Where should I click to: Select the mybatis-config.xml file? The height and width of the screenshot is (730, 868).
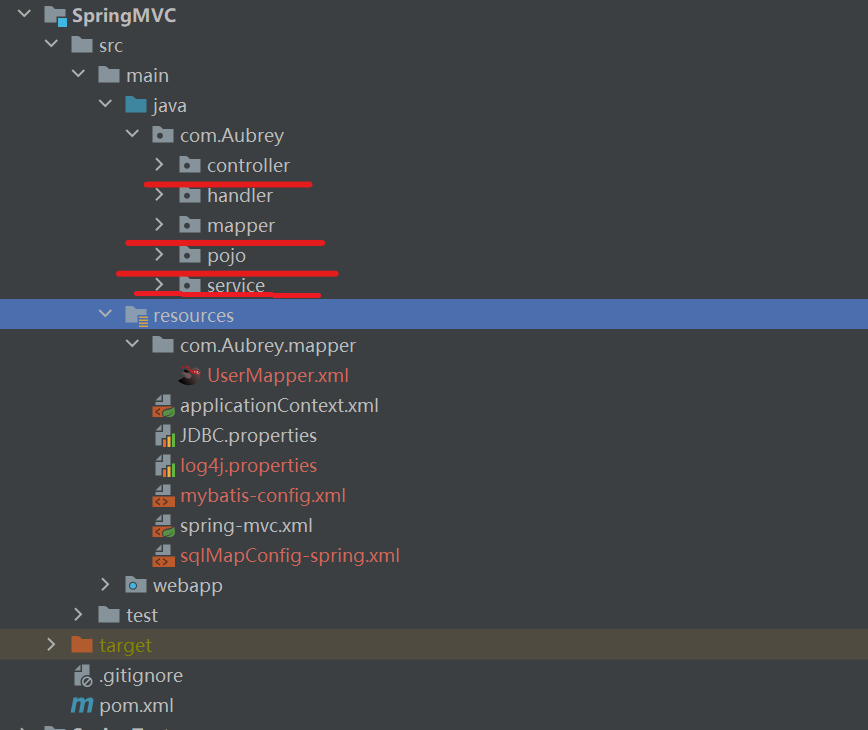pyautogui.click(x=263, y=495)
